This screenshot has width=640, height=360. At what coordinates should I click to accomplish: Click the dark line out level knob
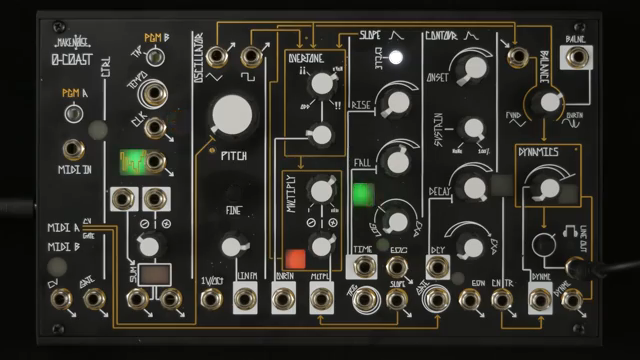543,245
